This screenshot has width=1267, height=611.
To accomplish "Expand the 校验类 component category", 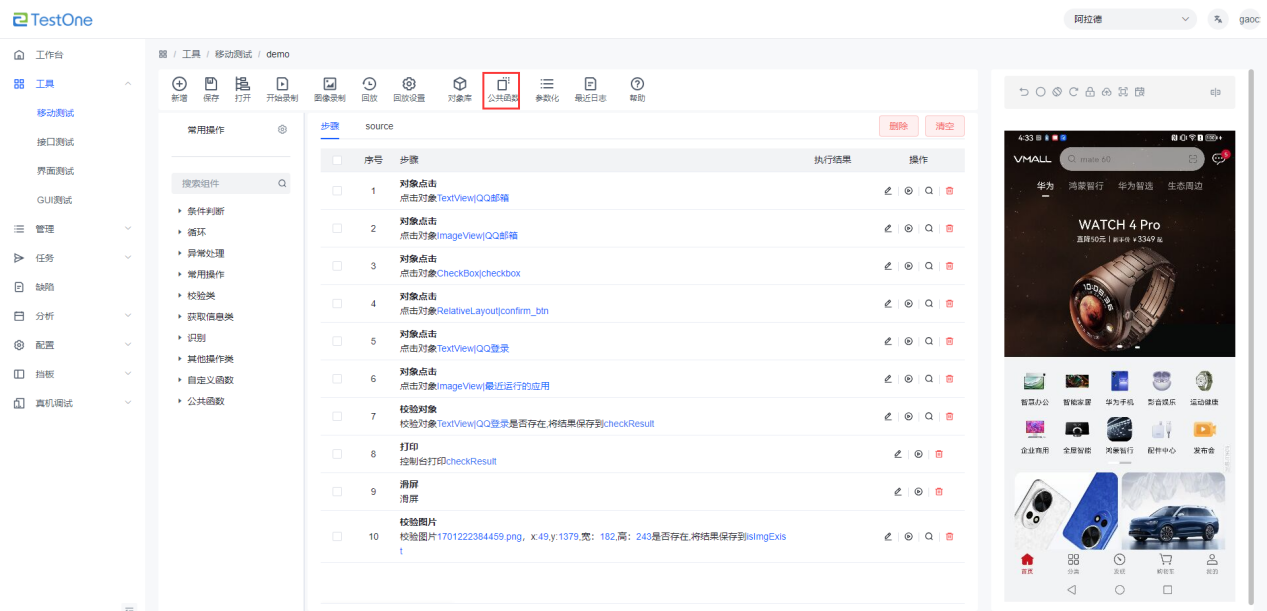I will pos(200,296).
